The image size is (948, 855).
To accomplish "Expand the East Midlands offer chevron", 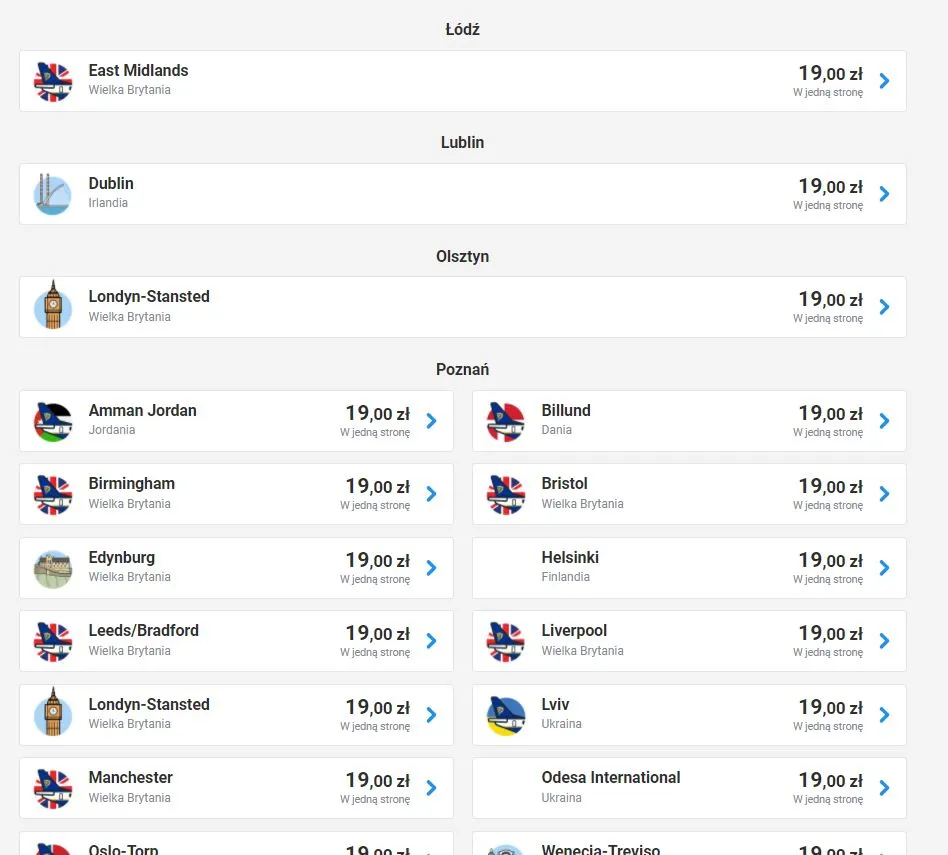I will click(884, 81).
